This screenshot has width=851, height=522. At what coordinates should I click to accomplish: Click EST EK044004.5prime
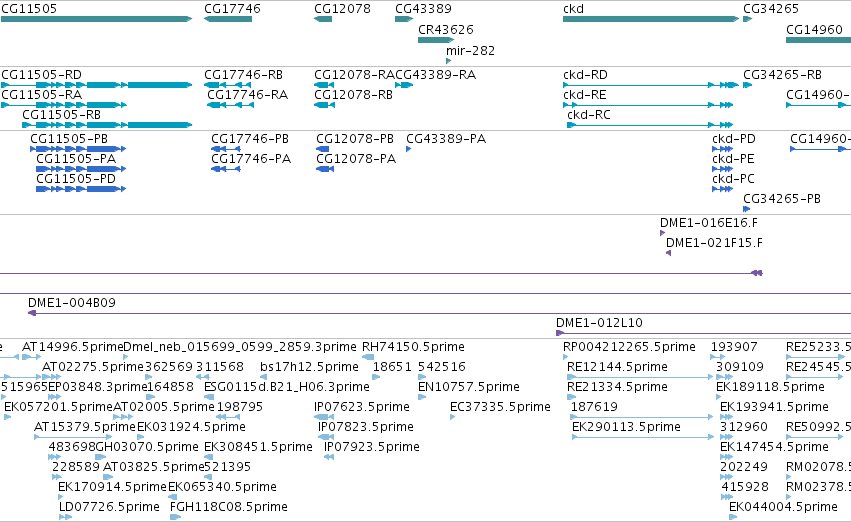(x=733, y=517)
